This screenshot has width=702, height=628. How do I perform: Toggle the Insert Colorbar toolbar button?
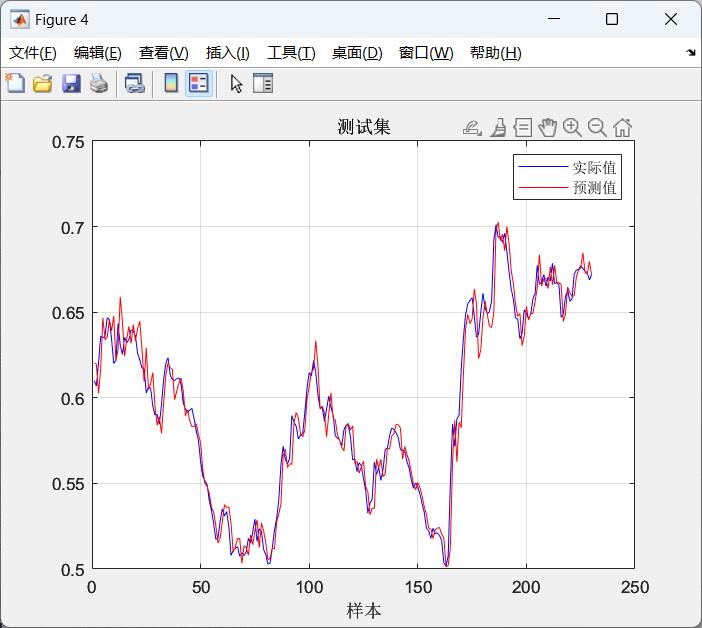(171, 84)
